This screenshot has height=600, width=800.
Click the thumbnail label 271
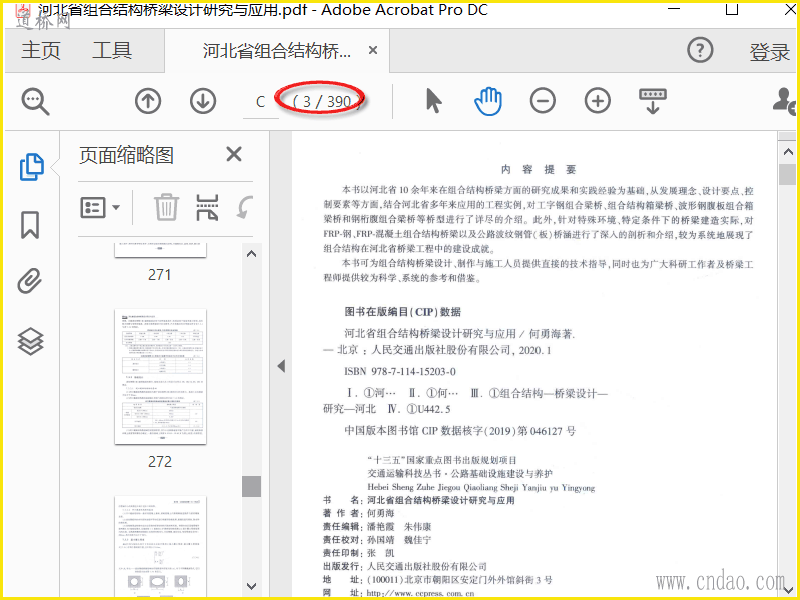coord(160,275)
